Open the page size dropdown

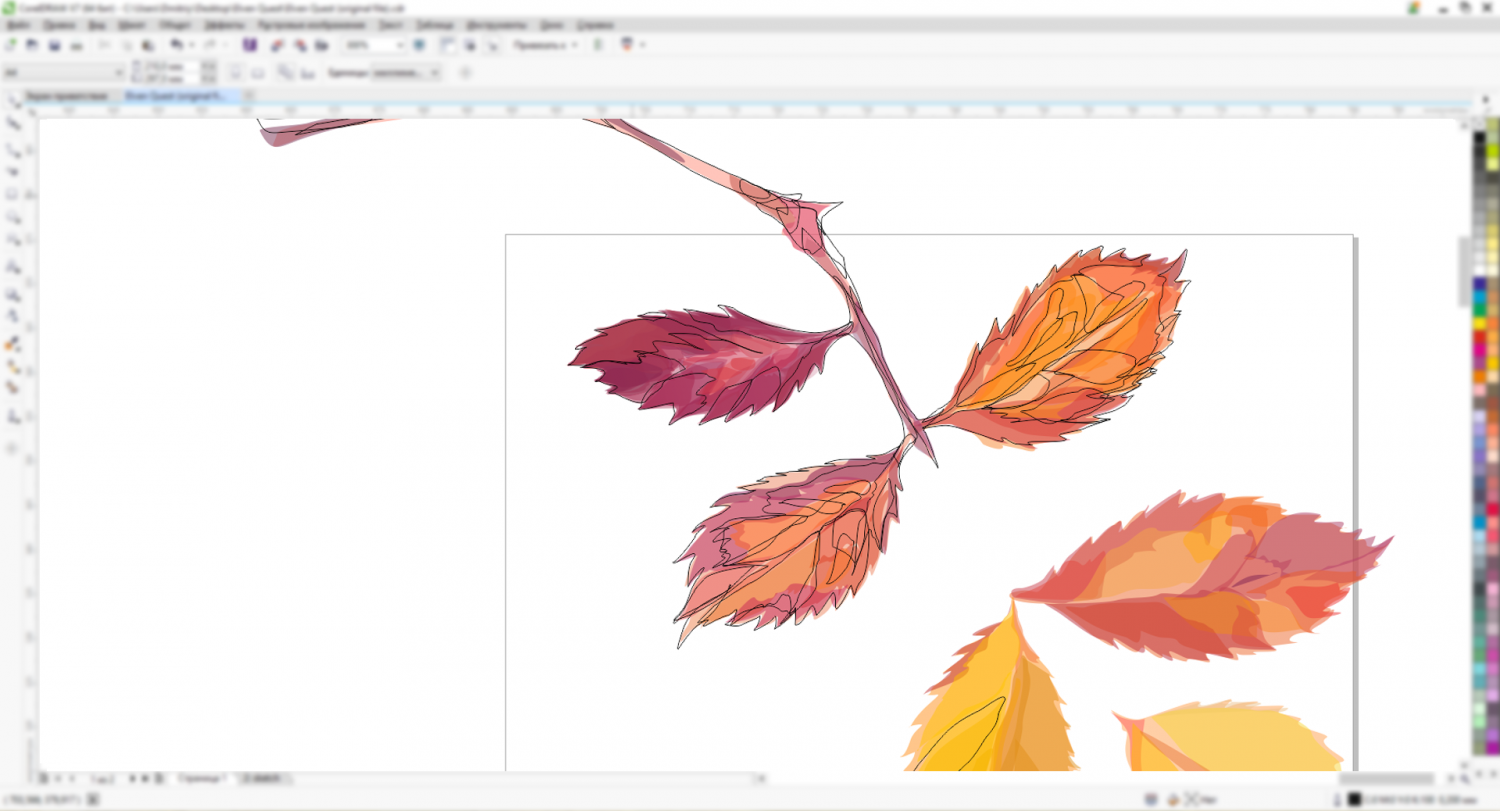[x=119, y=73]
